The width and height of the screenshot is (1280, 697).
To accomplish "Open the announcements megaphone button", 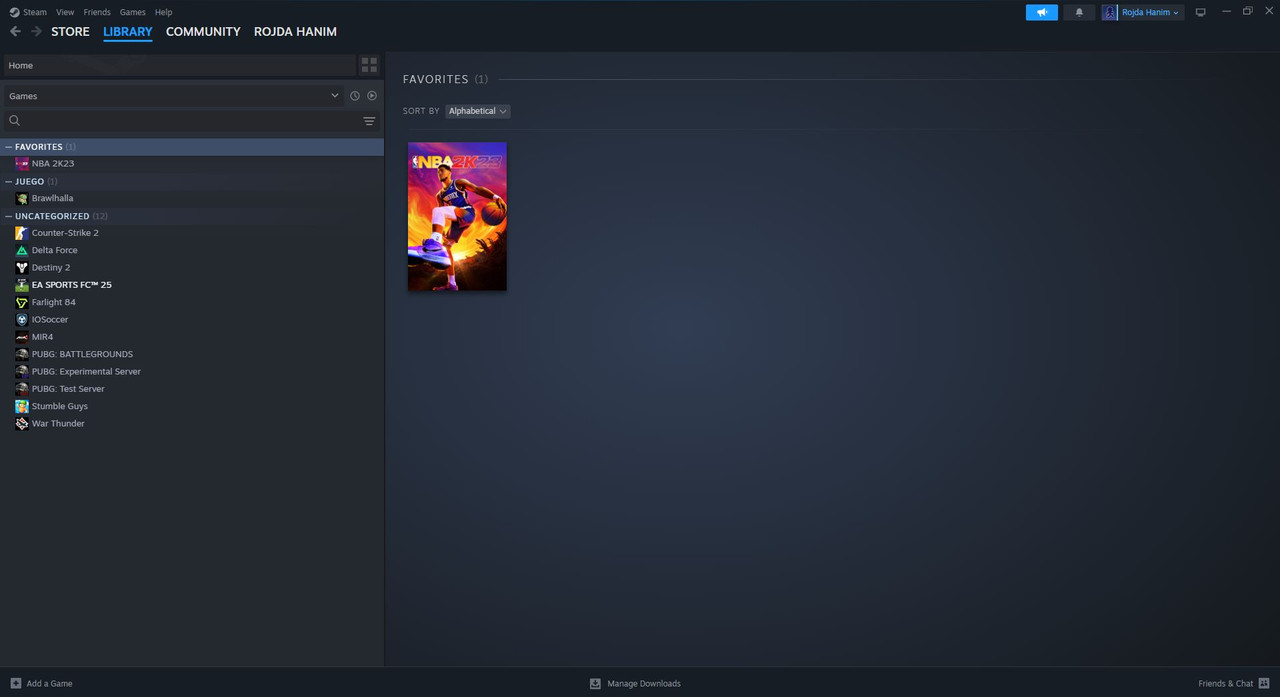I will point(1041,12).
